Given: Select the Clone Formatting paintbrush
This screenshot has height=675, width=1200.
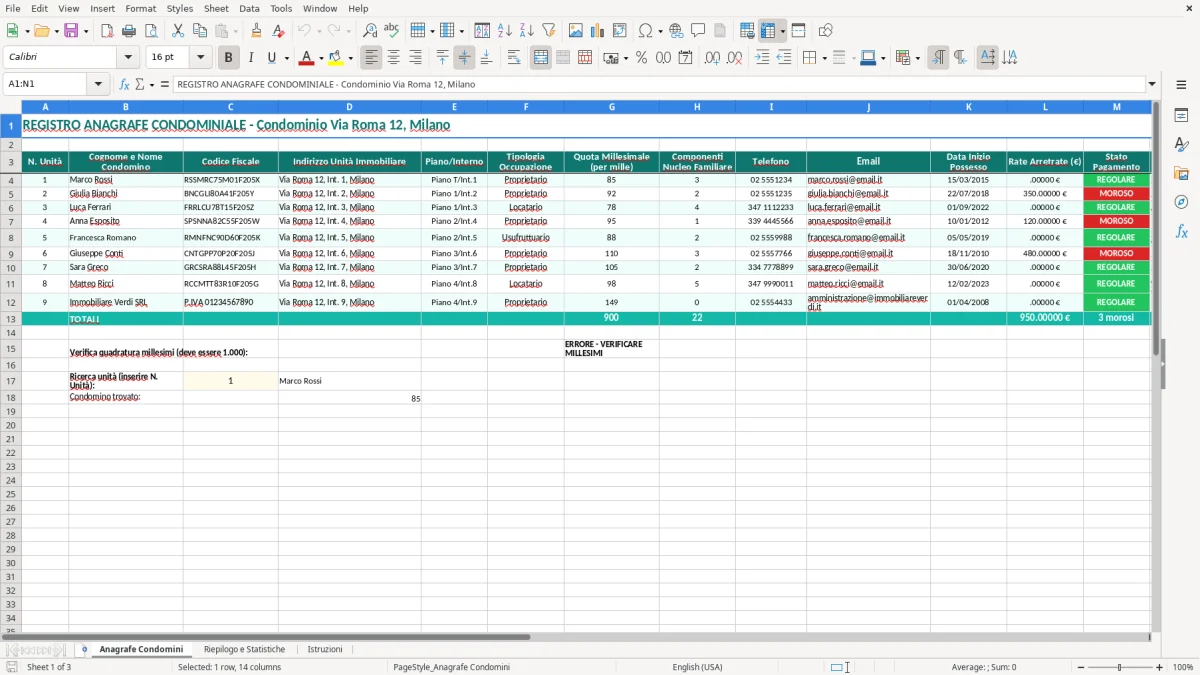Looking at the screenshot, I should pyautogui.click(x=256, y=31).
